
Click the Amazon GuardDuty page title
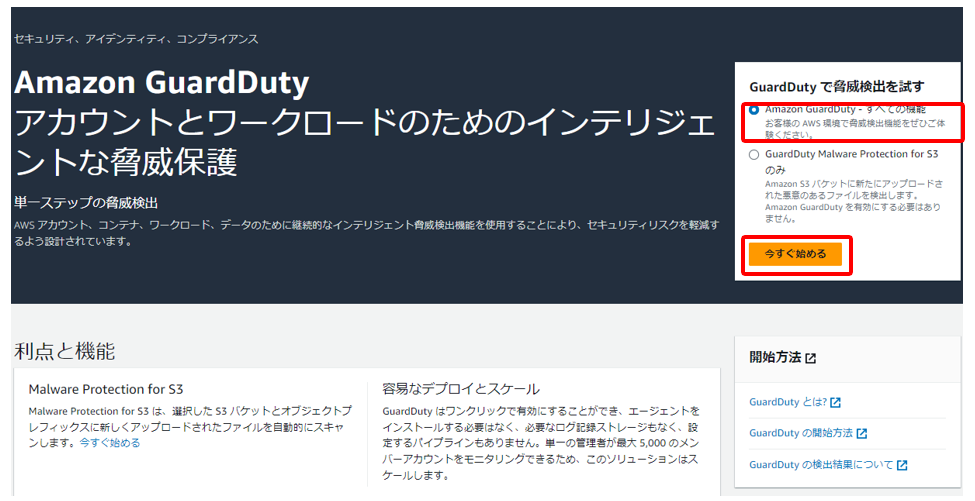pyautogui.click(x=161, y=83)
